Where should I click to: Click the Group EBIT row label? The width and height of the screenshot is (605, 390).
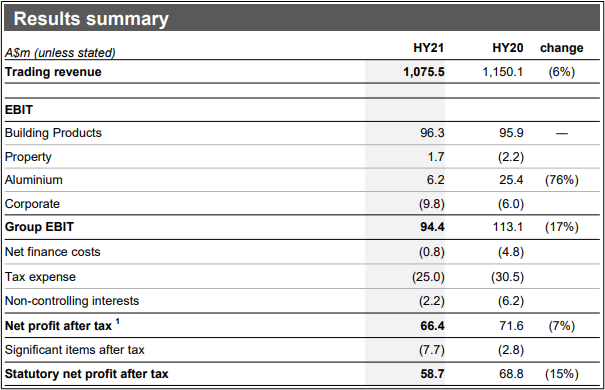click(39, 227)
